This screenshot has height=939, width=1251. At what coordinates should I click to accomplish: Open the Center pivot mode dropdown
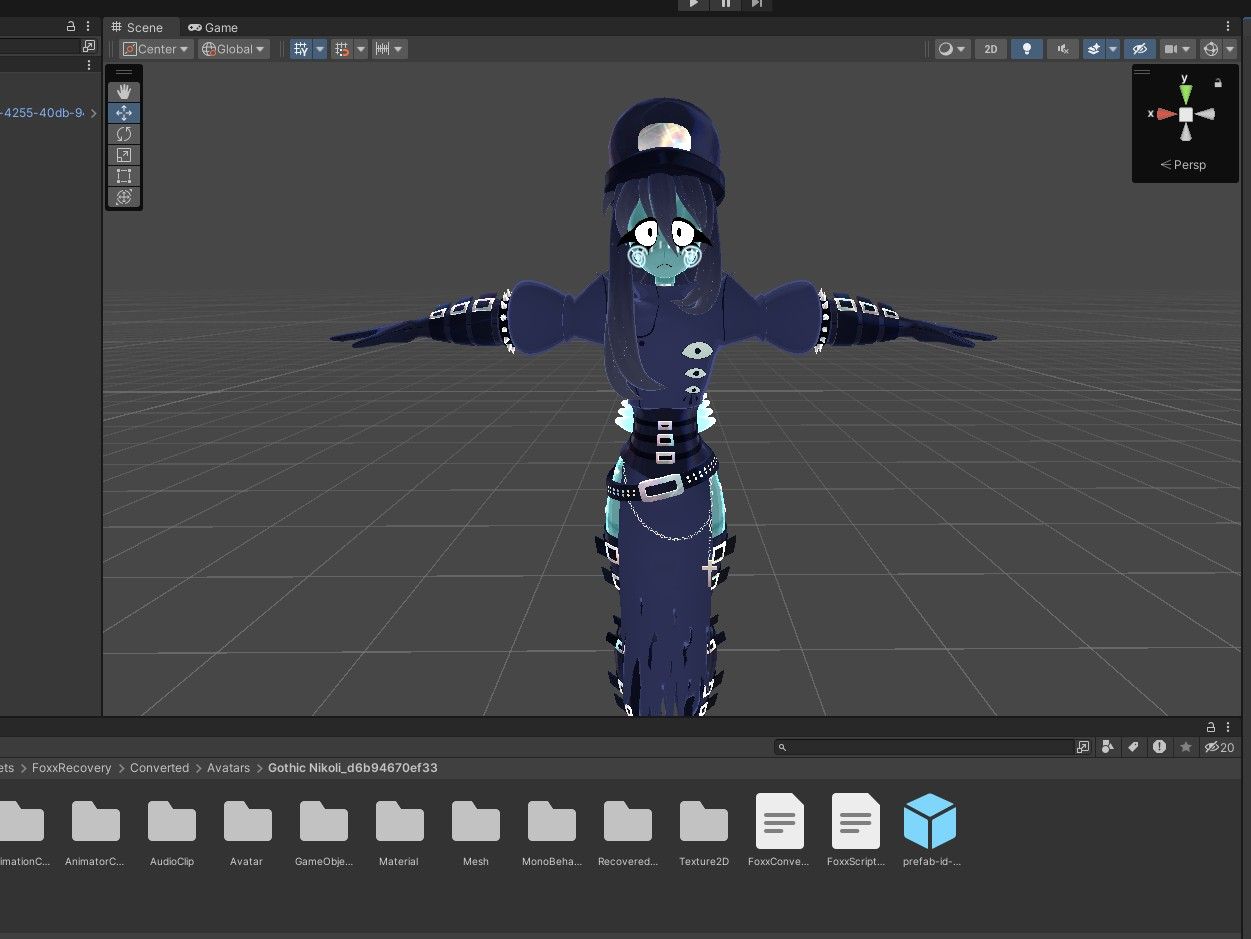pos(155,49)
